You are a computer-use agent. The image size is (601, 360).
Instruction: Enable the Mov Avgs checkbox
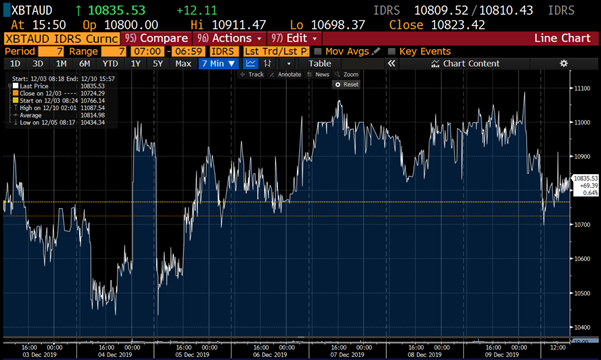[317, 51]
